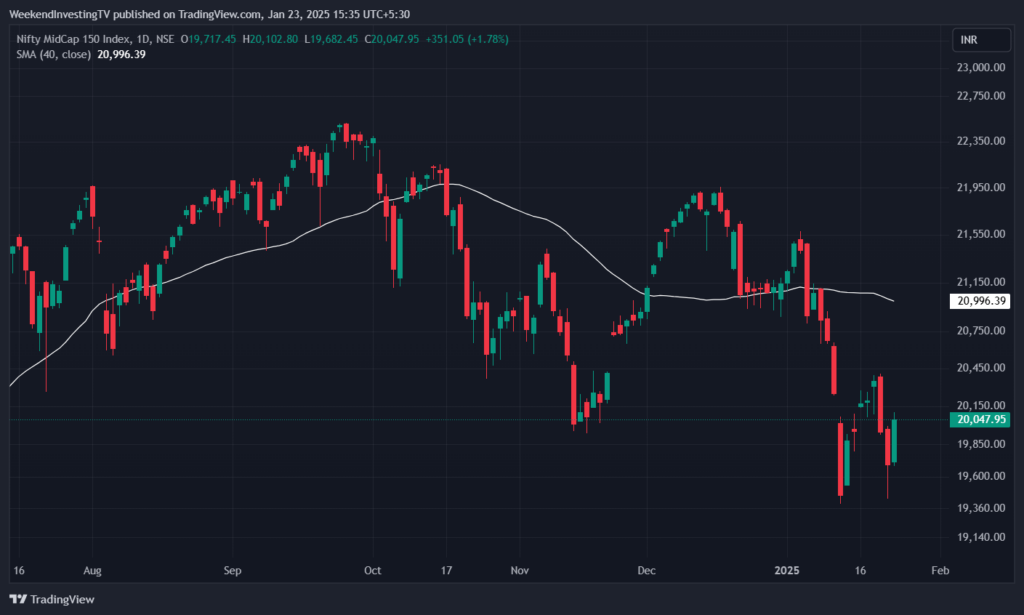The width and height of the screenshot is (1024, 615).
Task: Click the 2025 year marker on time axis
Action: pyautogui.click(x=786, y=571)
